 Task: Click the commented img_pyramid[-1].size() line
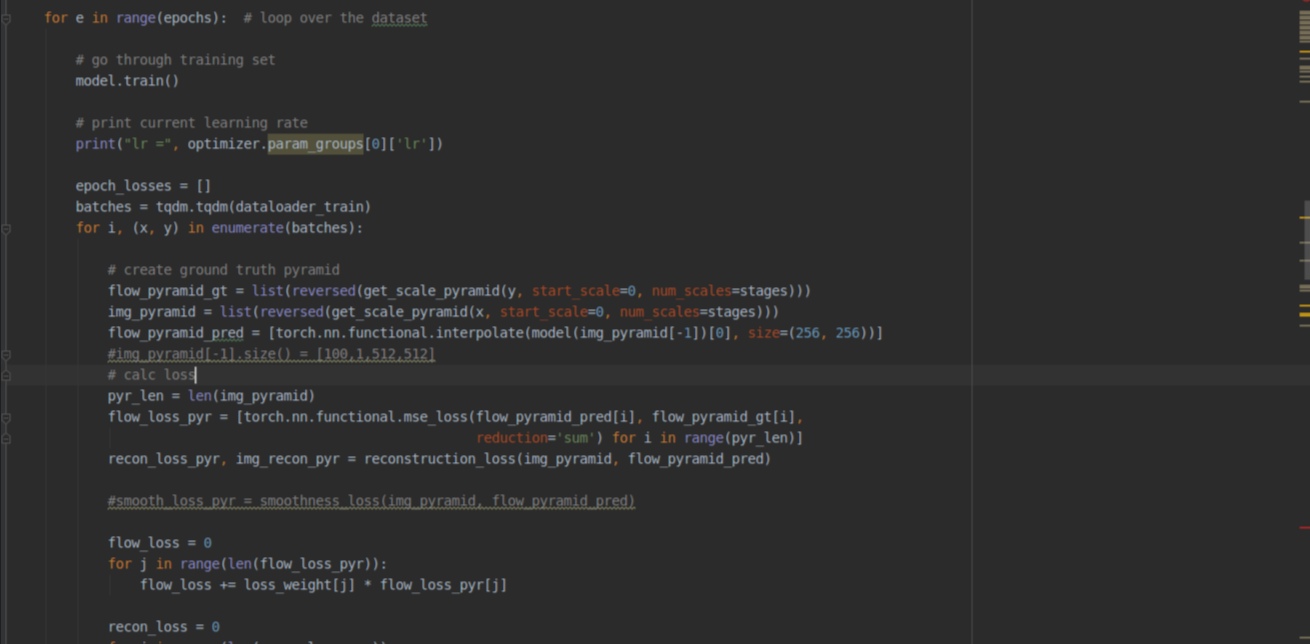[271, 354]
